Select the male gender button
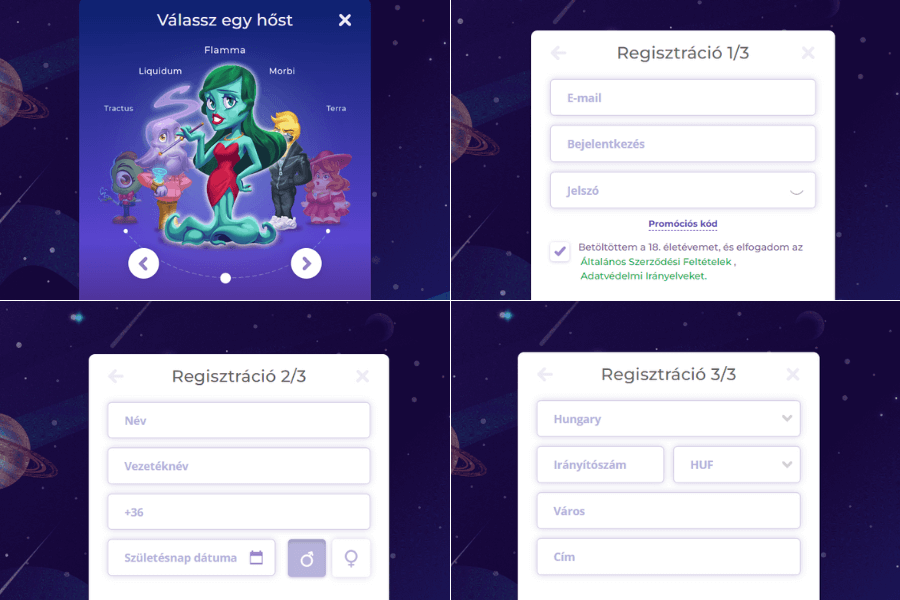The image size is (900, 600). coord(307,558)
